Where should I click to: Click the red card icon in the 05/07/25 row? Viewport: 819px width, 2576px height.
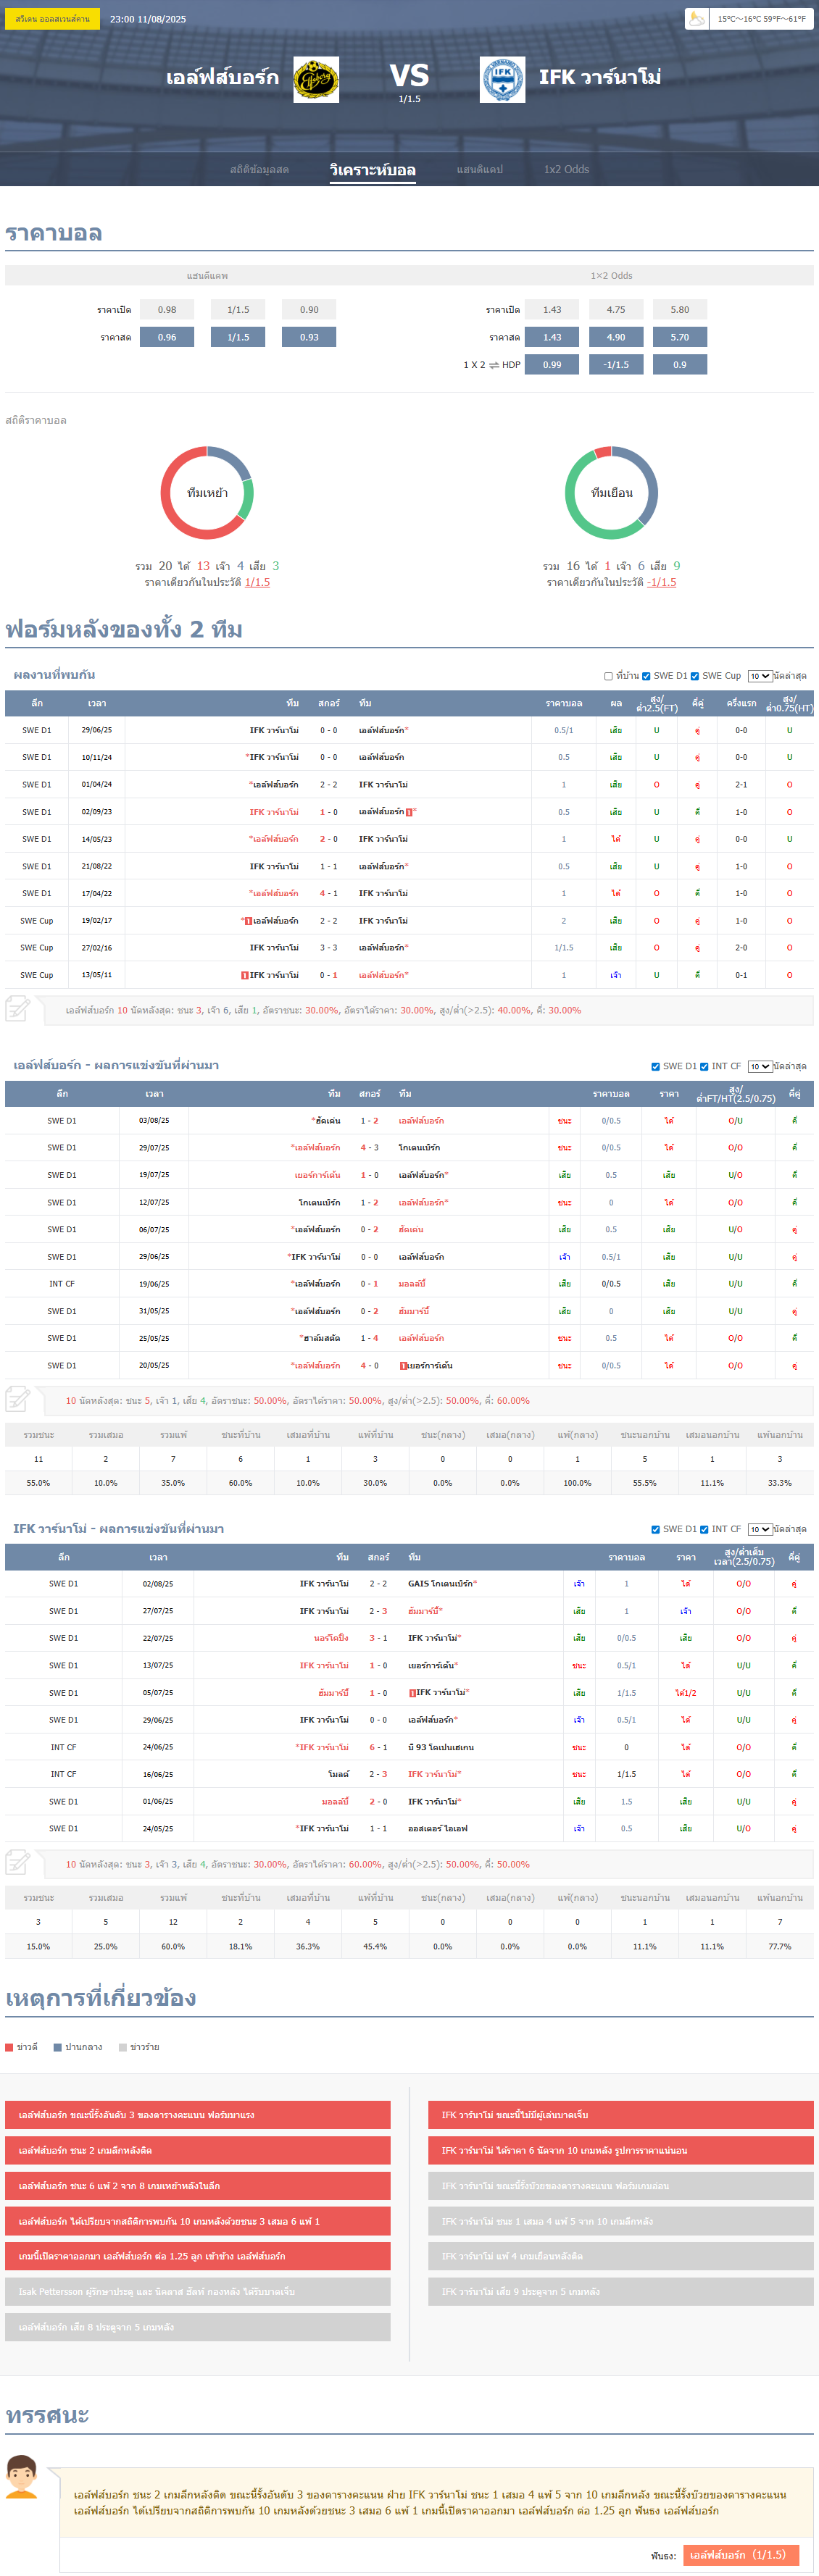click(412, 1693)
